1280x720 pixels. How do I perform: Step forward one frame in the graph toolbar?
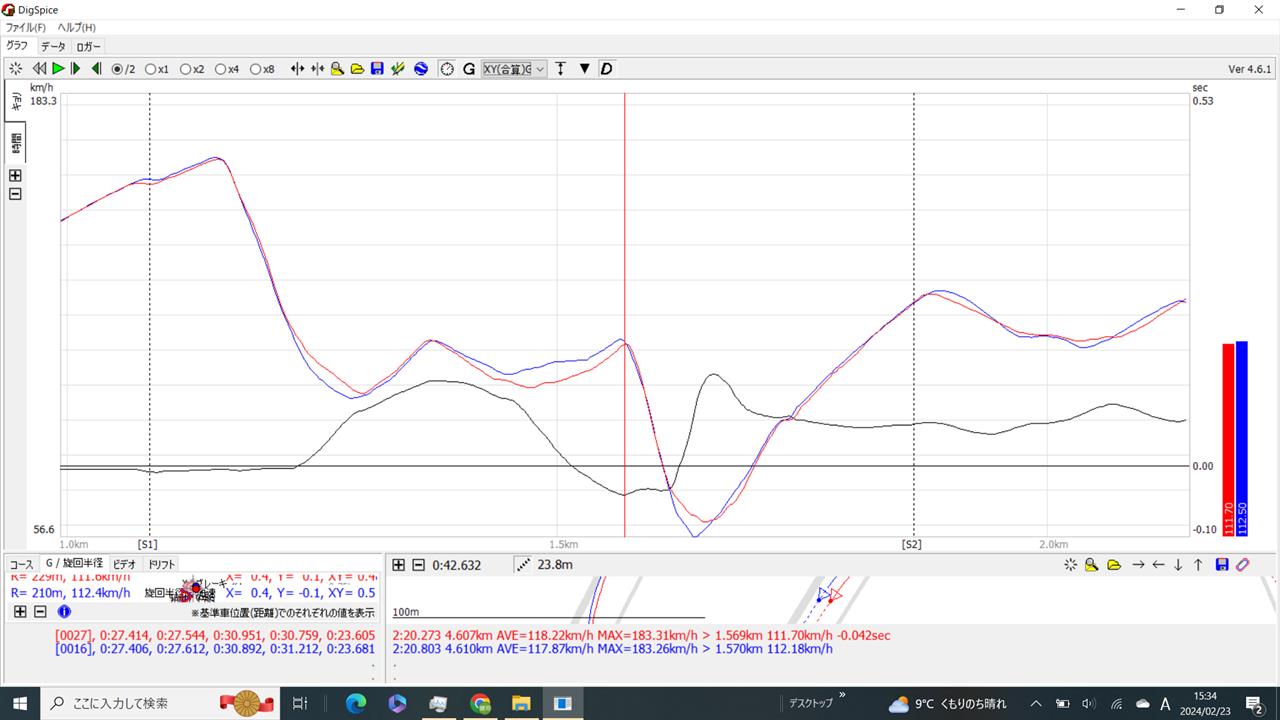tap(75, 69)
